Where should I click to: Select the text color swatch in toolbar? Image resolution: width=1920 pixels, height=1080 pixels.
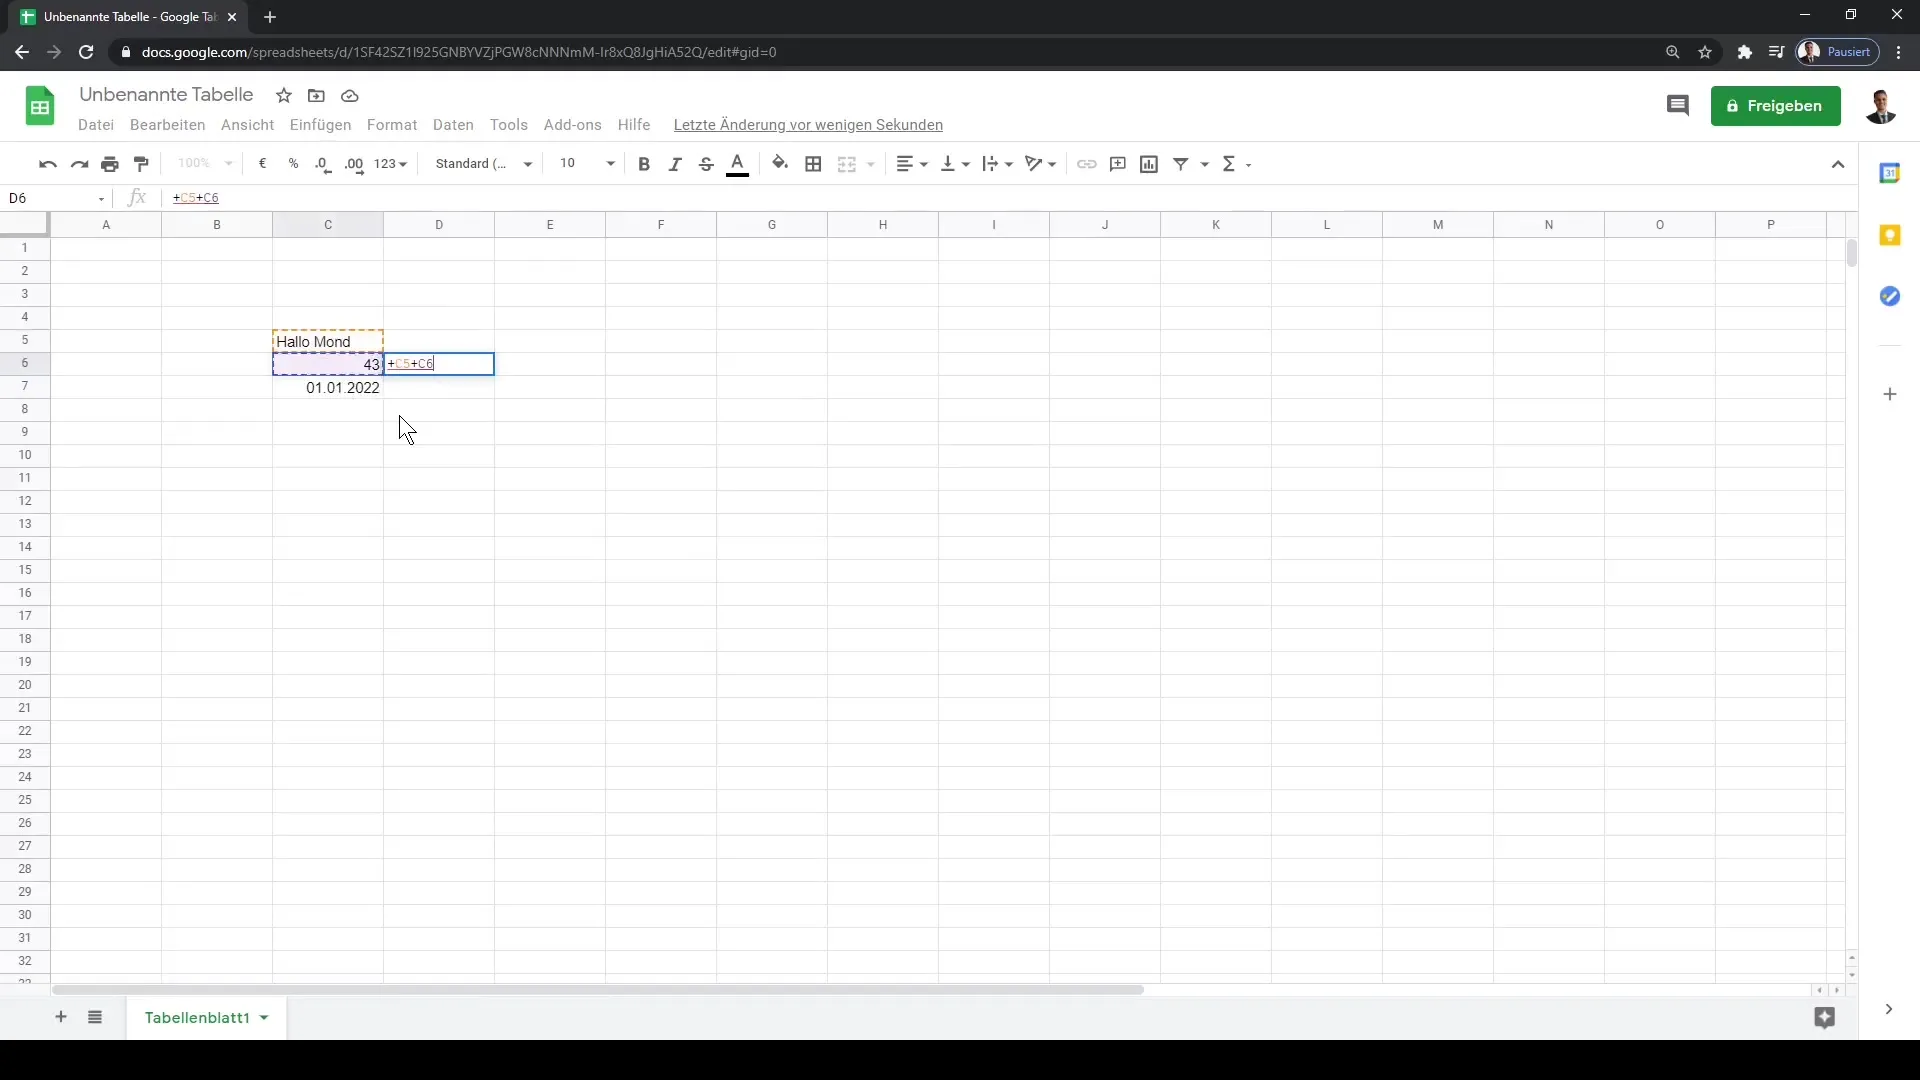737,164
